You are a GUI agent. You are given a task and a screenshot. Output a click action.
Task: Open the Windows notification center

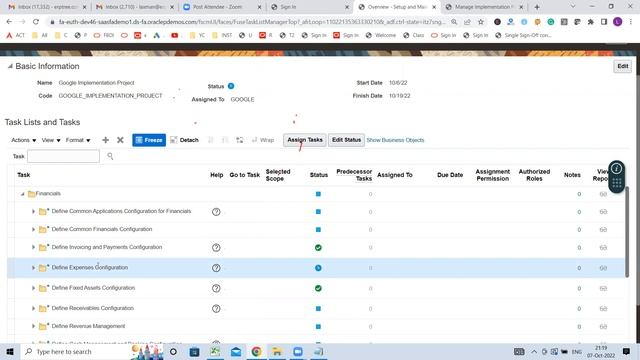[626, 351]
